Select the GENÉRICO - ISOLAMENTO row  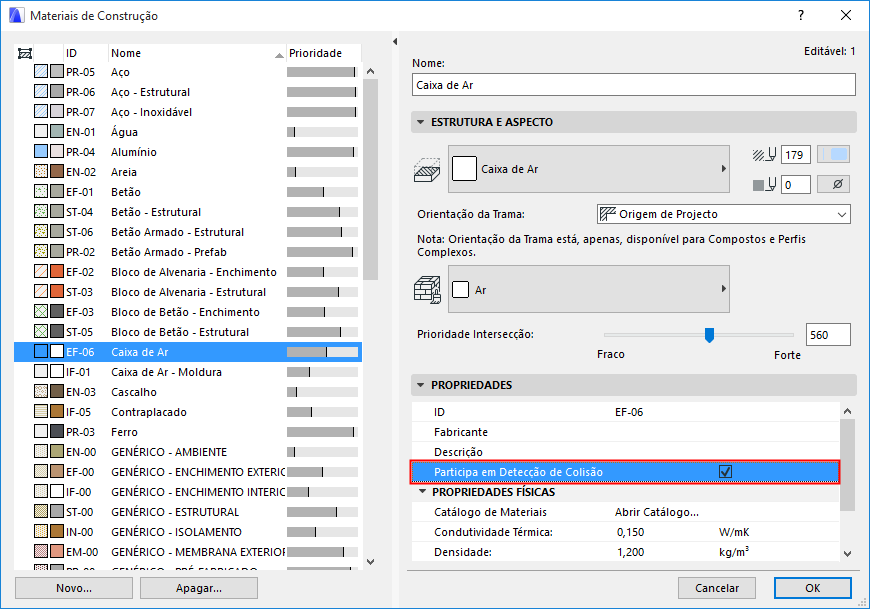(x=188, y=531)
